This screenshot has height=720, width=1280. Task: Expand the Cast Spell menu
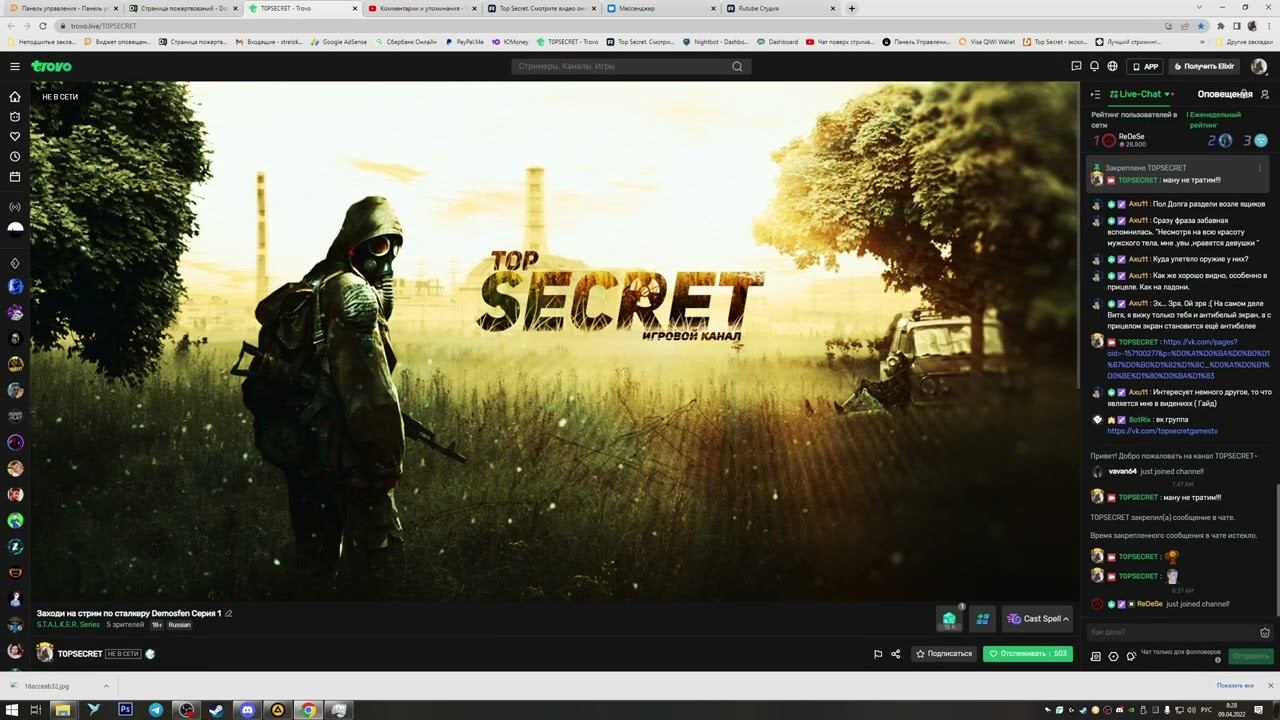click(1037, 619)
